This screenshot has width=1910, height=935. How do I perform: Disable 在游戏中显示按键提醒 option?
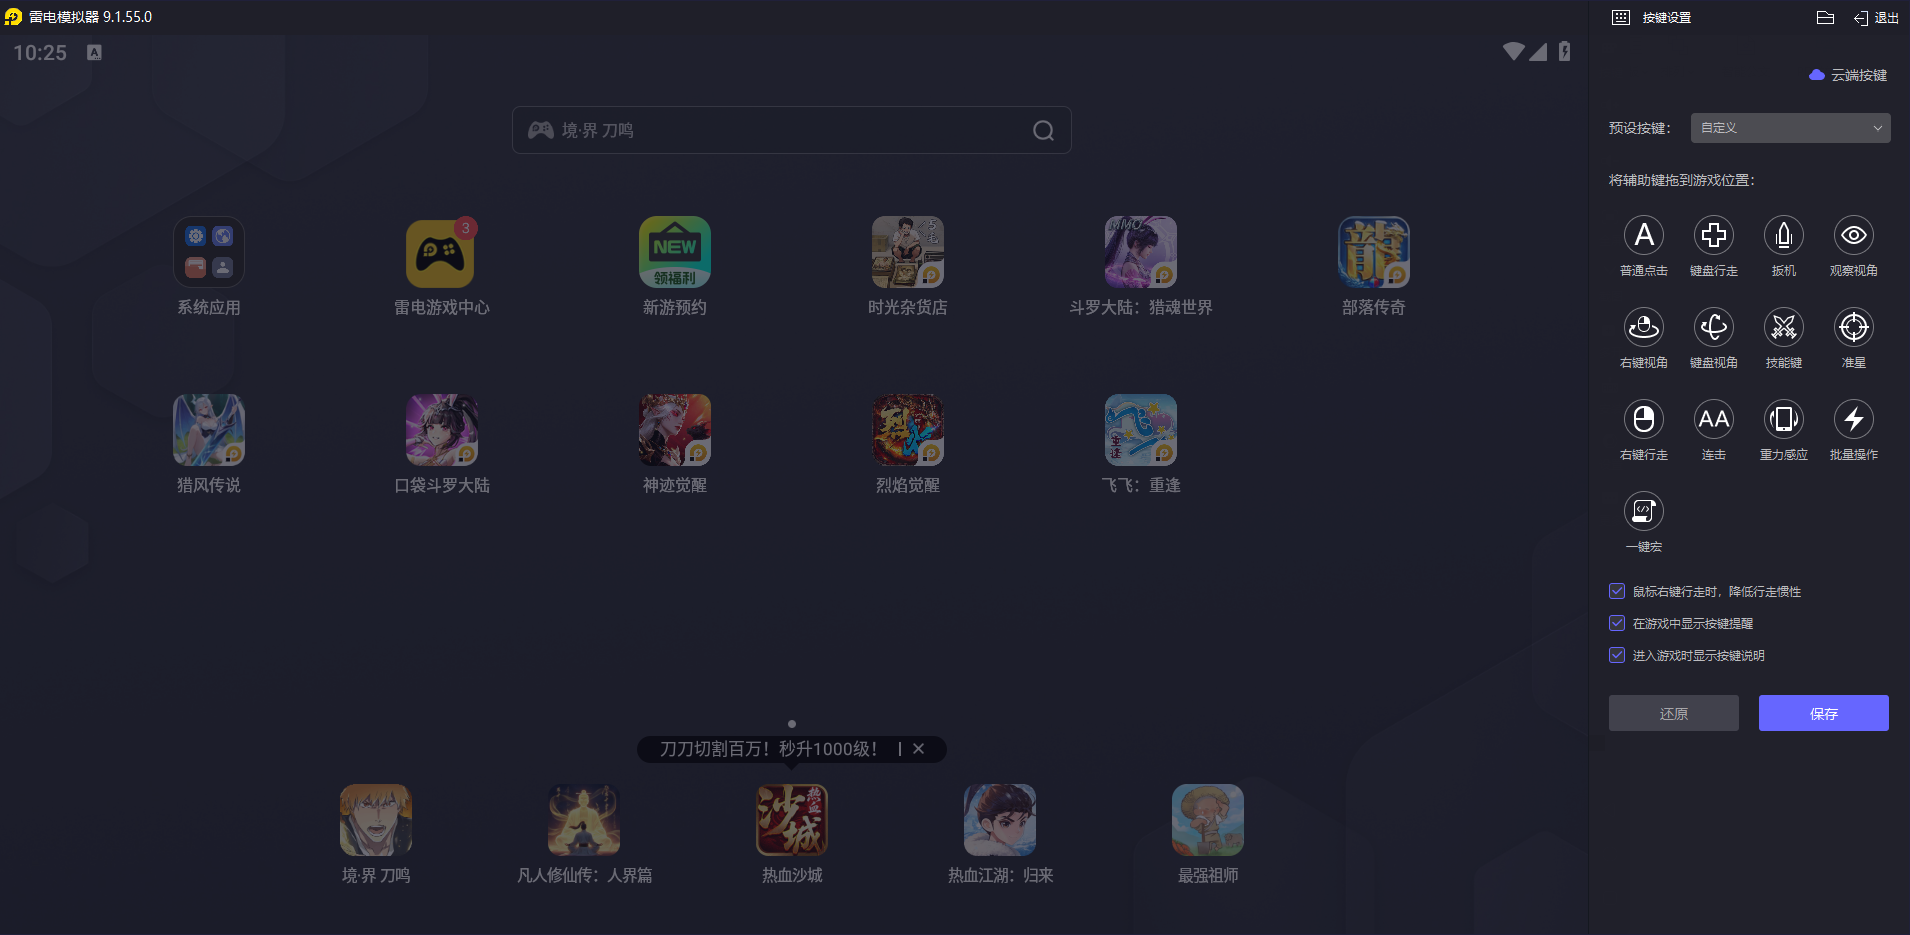pos(1617,623)
